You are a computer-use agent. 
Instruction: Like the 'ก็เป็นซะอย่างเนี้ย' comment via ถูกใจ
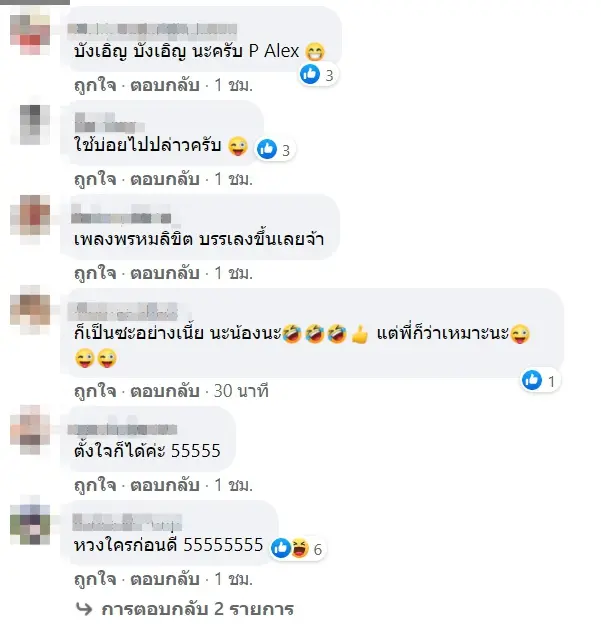[95, 391]
